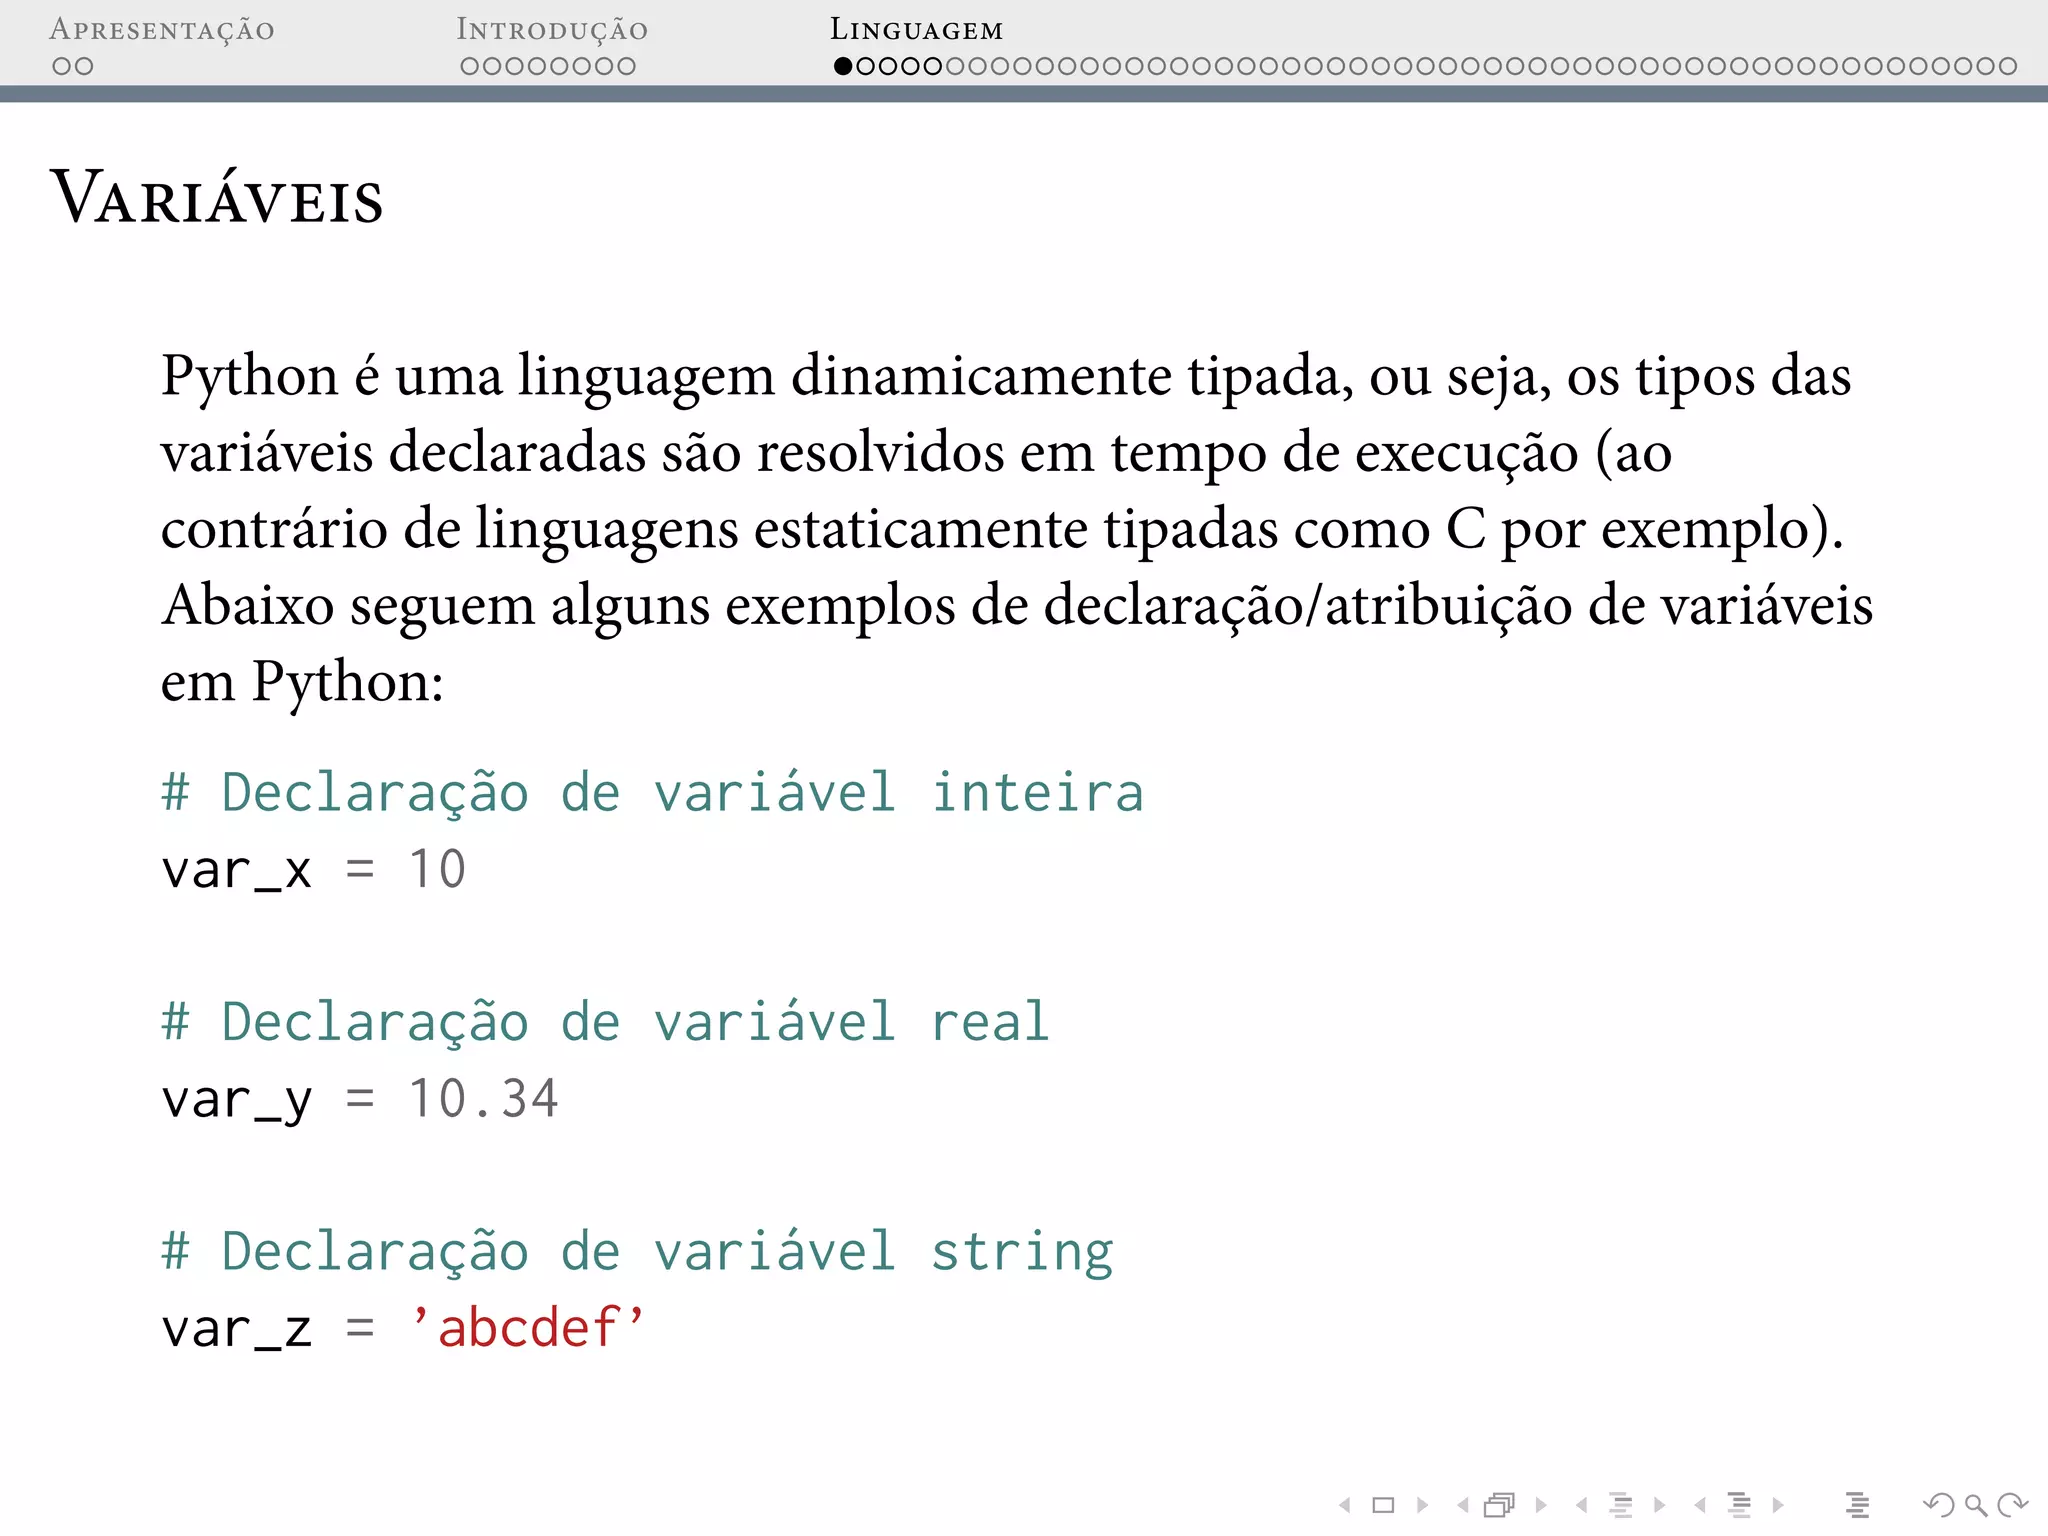Select first circle under Apresentação
Screen dimensions: 2048x1536
62,66
